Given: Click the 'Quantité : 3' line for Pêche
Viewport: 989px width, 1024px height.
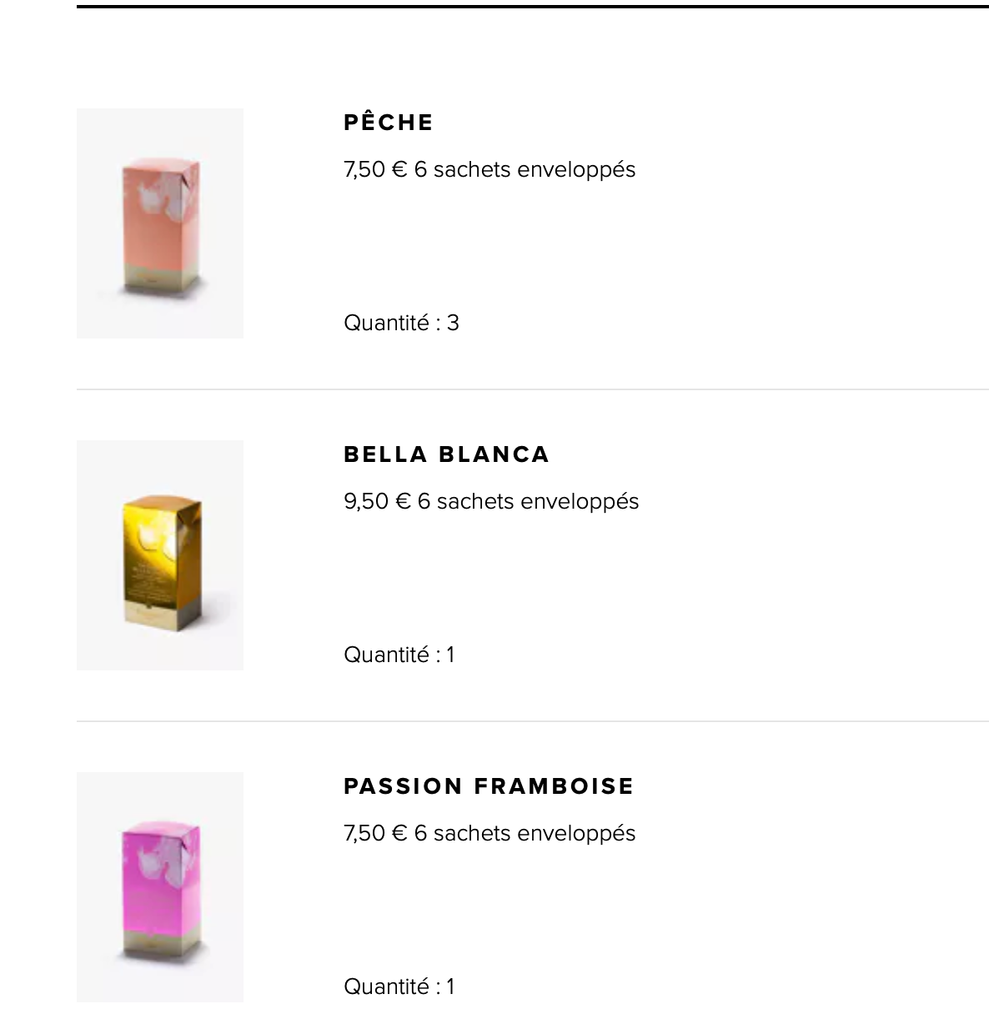Looking at the screenshot, I should click(x=401, y=323).
